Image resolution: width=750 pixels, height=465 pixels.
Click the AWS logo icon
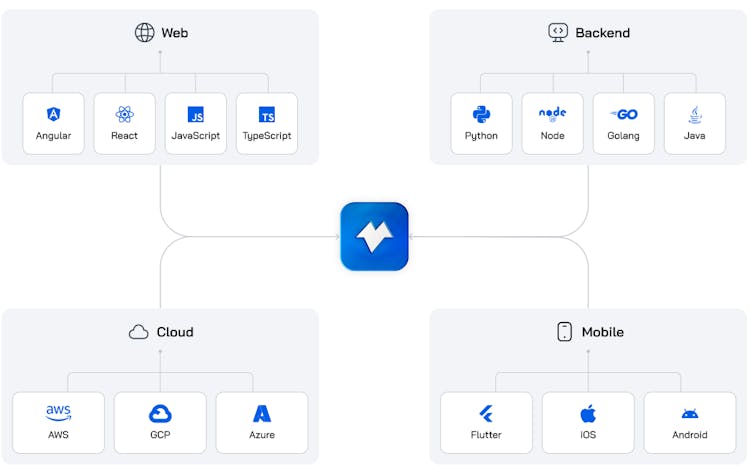point(58,413)
